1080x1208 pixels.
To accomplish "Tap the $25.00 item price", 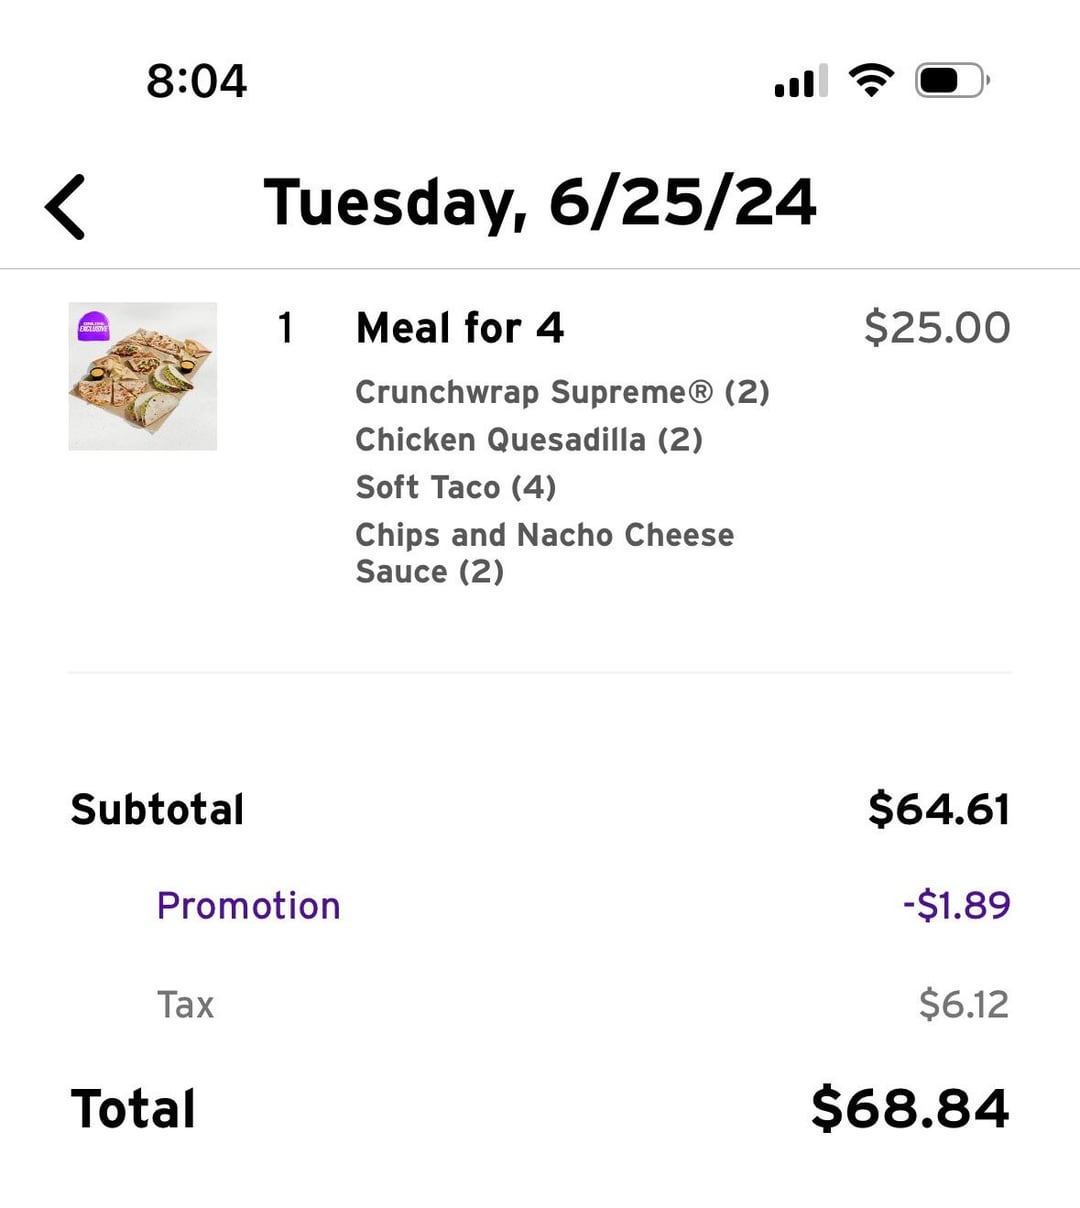I will (x=937, y=328).
